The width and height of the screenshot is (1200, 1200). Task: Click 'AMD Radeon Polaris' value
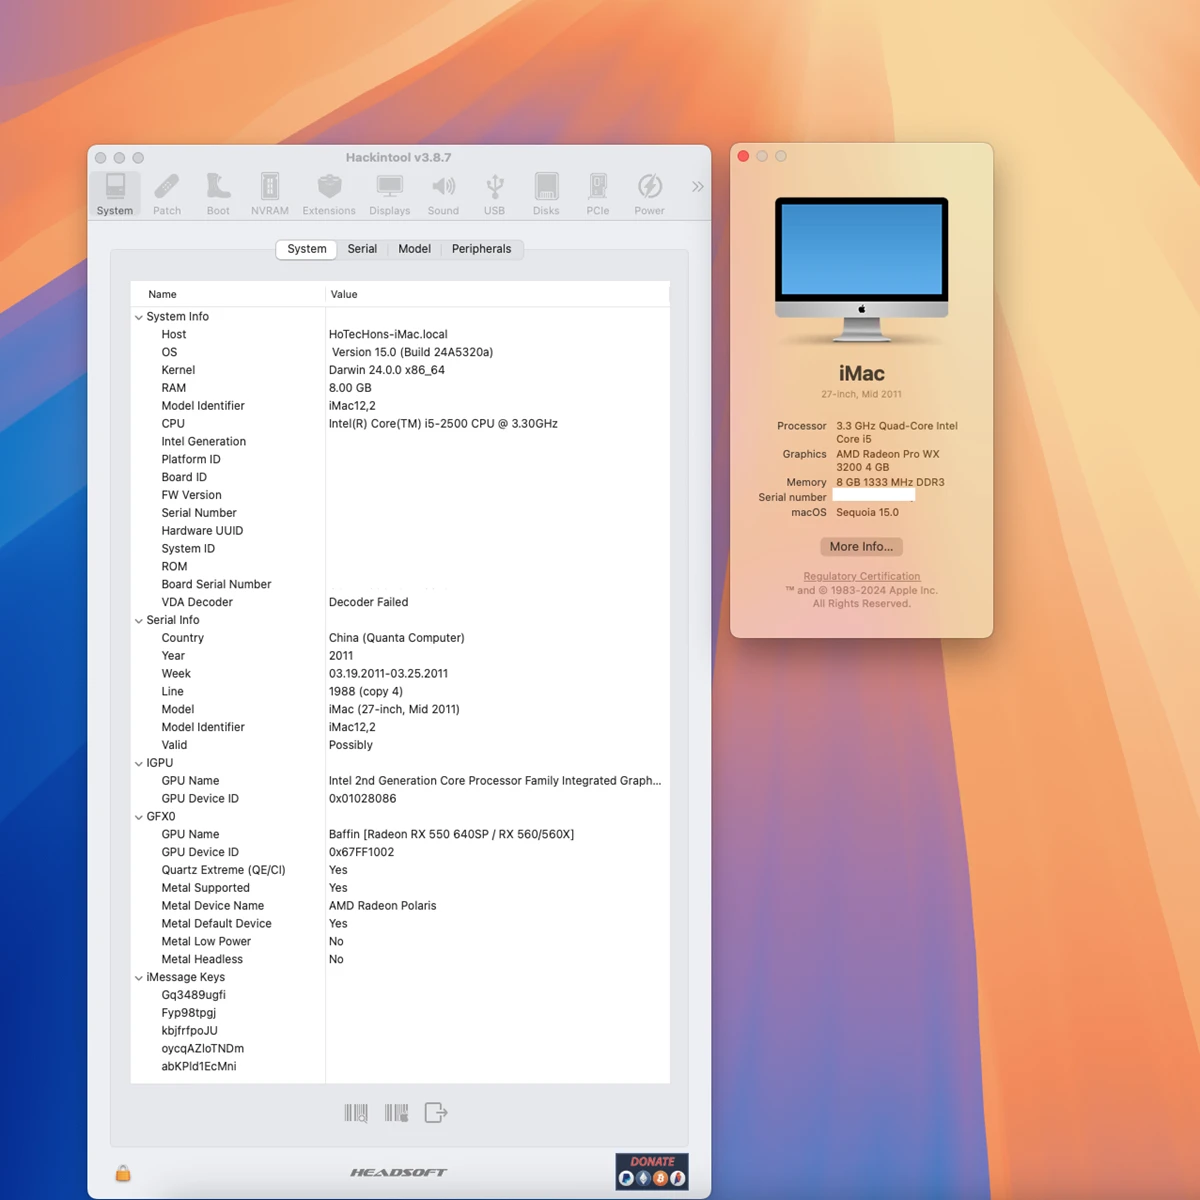[382, 906]
